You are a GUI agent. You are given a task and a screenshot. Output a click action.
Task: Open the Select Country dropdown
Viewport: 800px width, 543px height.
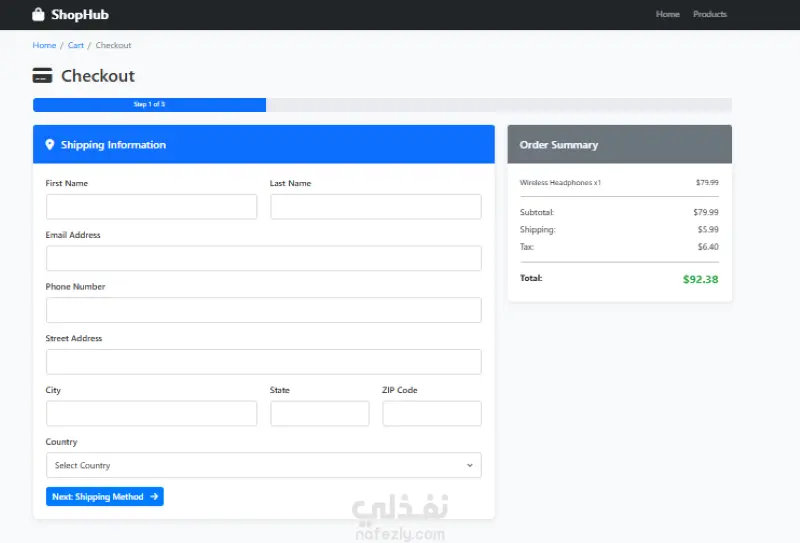pos(264,465)
